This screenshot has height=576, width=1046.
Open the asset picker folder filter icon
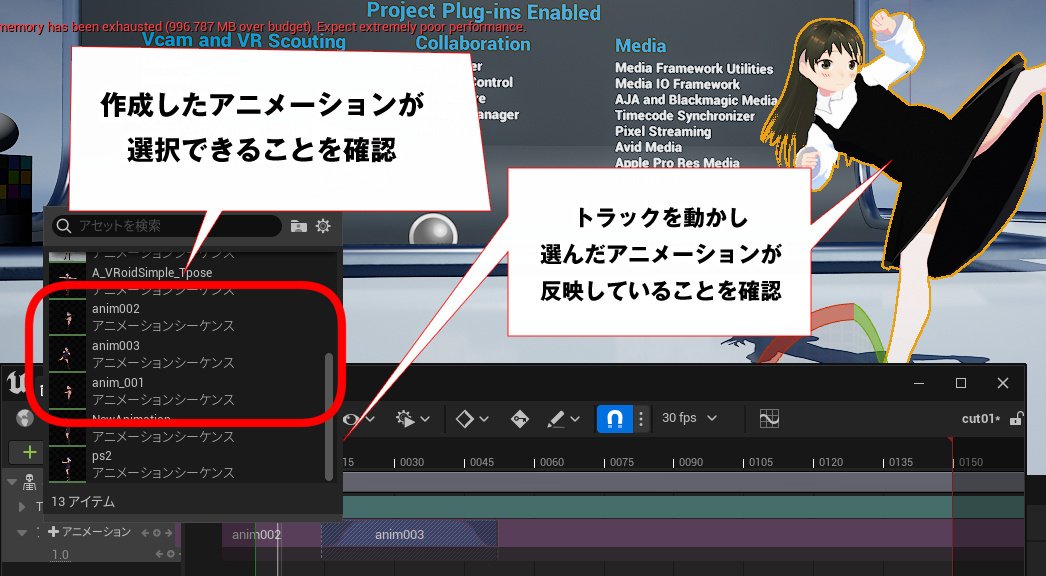[298, 226]
